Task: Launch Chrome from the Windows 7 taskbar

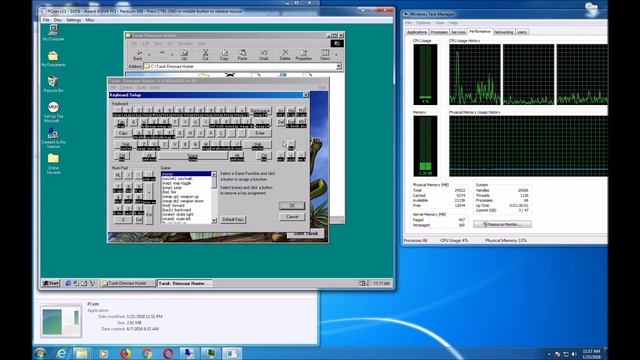Action: [x=147, y=353]
